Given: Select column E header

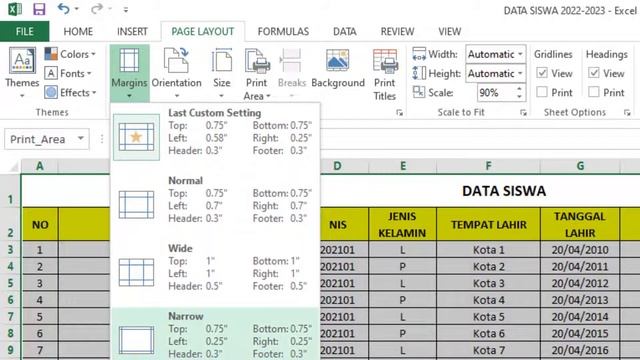Looking at the screenshot, I should point(403,166).
